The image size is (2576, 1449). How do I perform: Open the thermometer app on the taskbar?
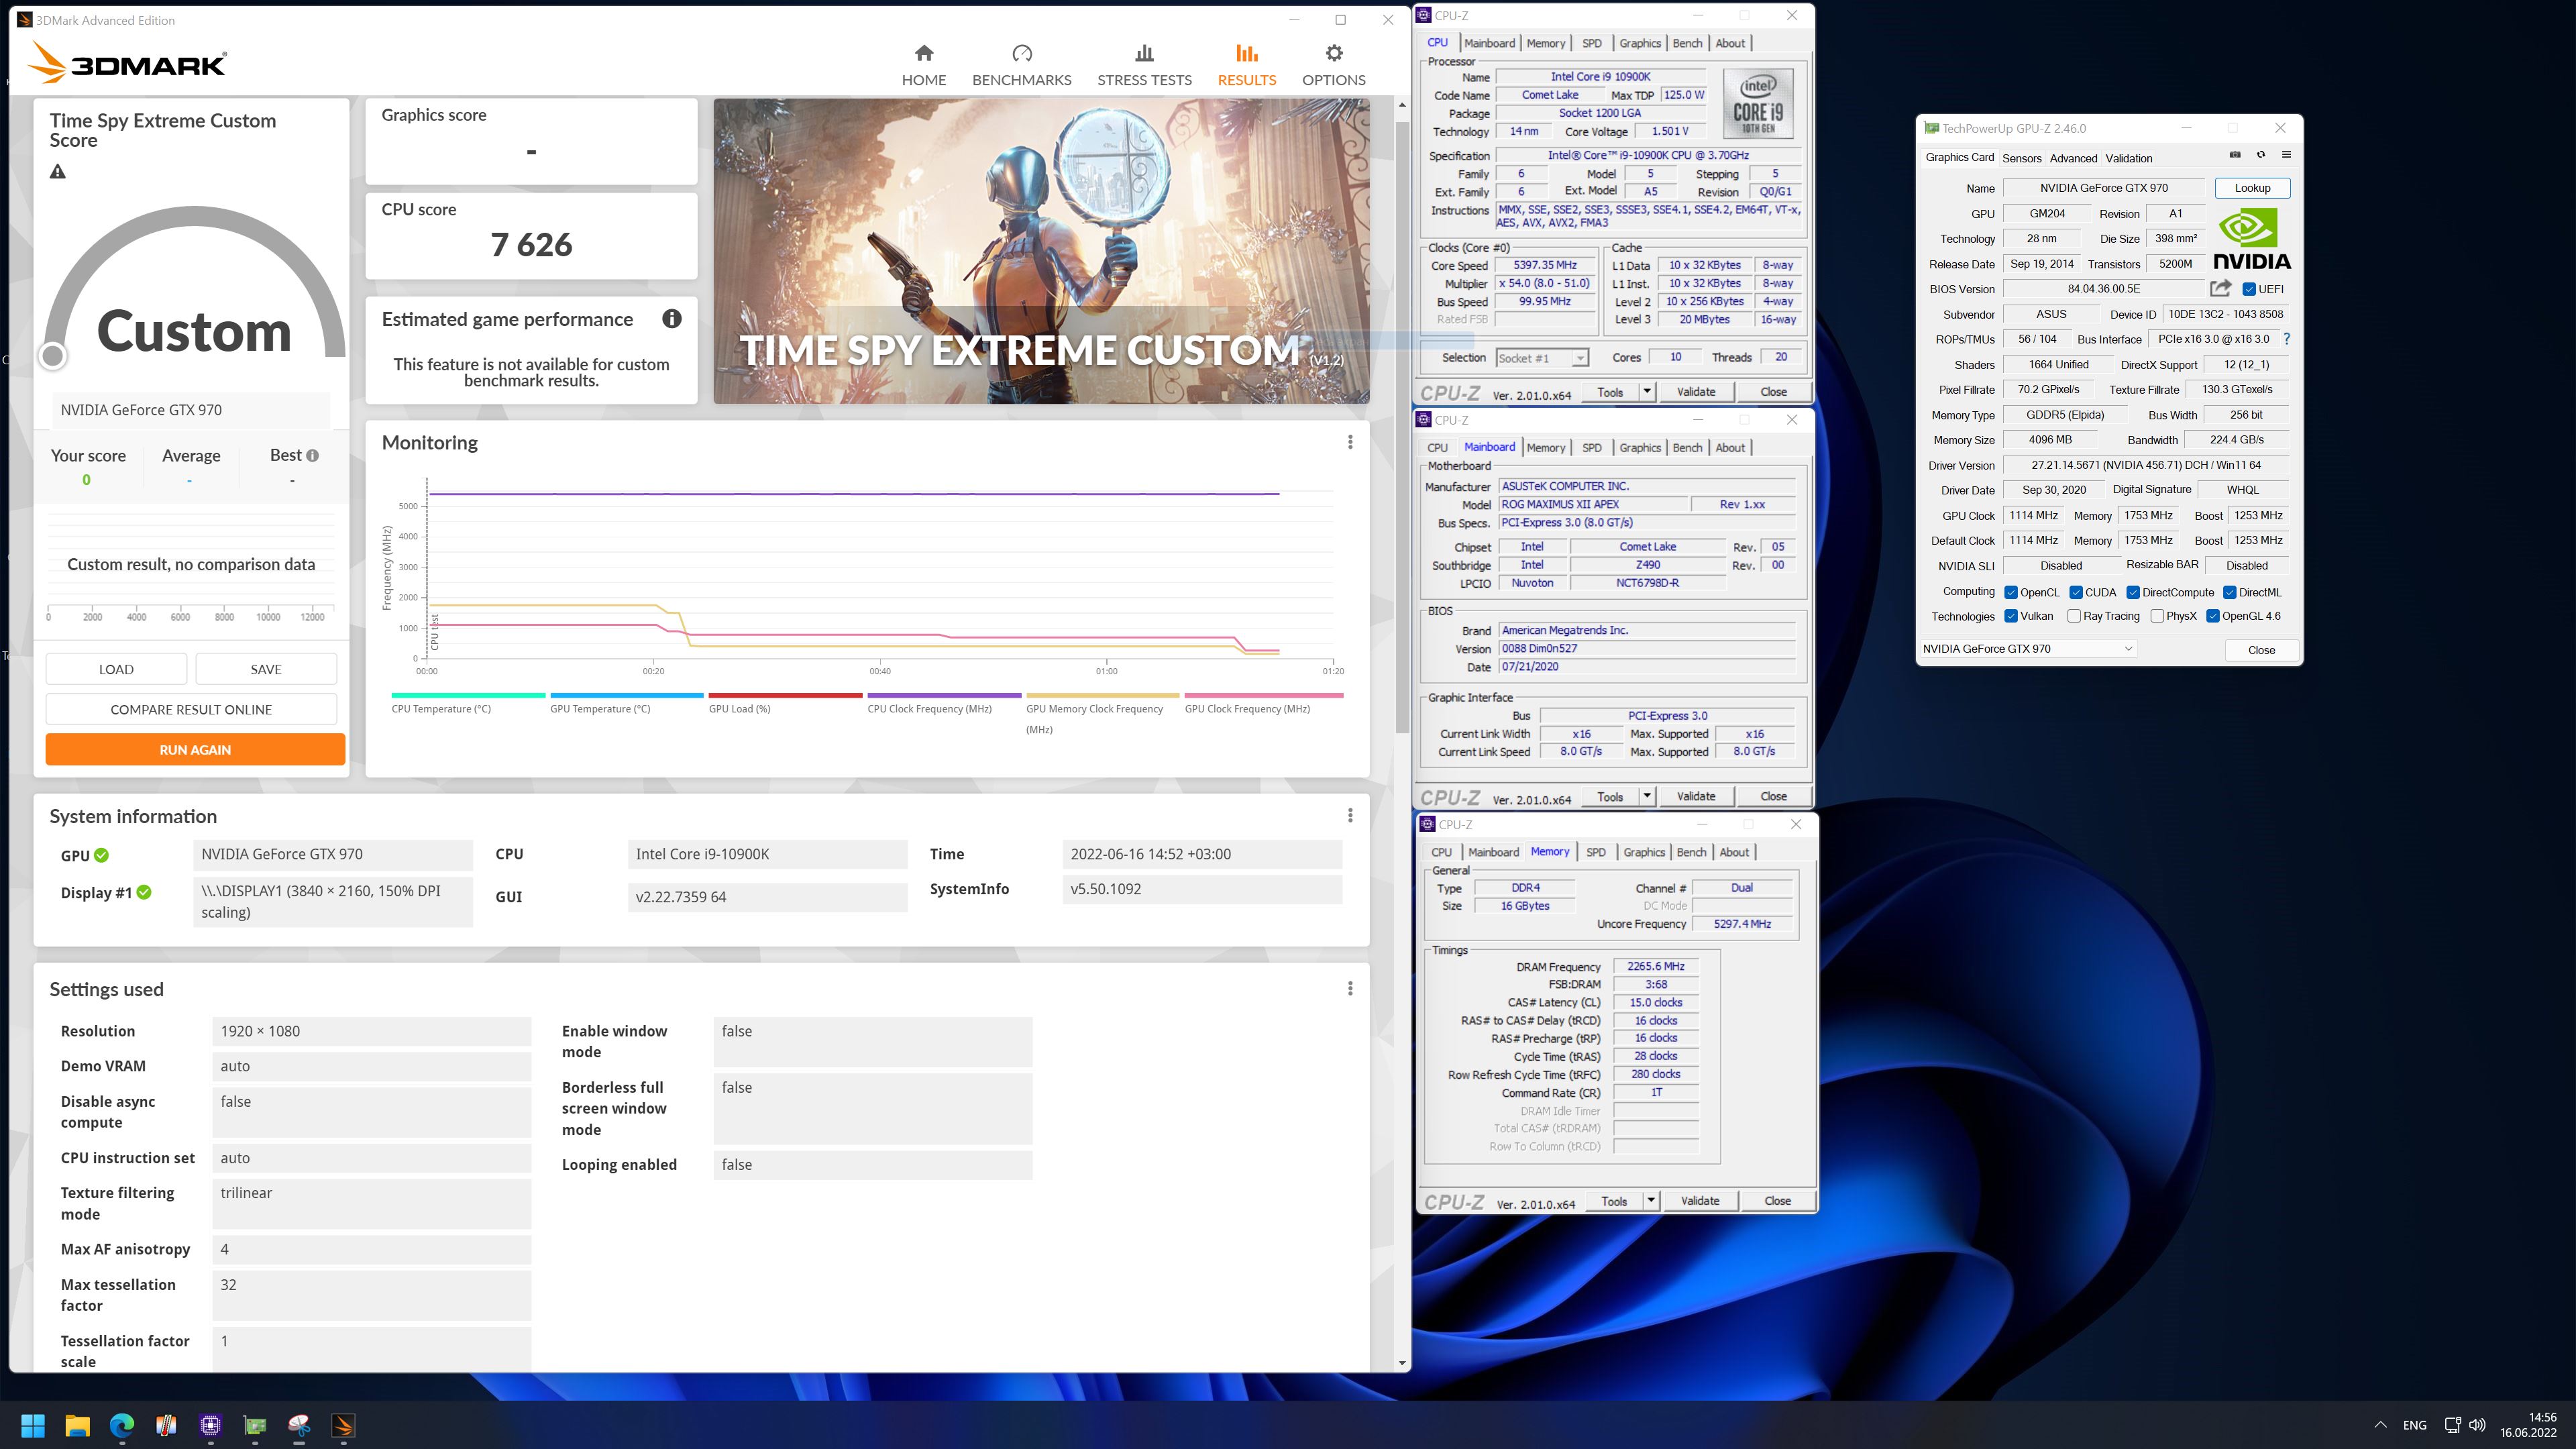pos(166,1425)
